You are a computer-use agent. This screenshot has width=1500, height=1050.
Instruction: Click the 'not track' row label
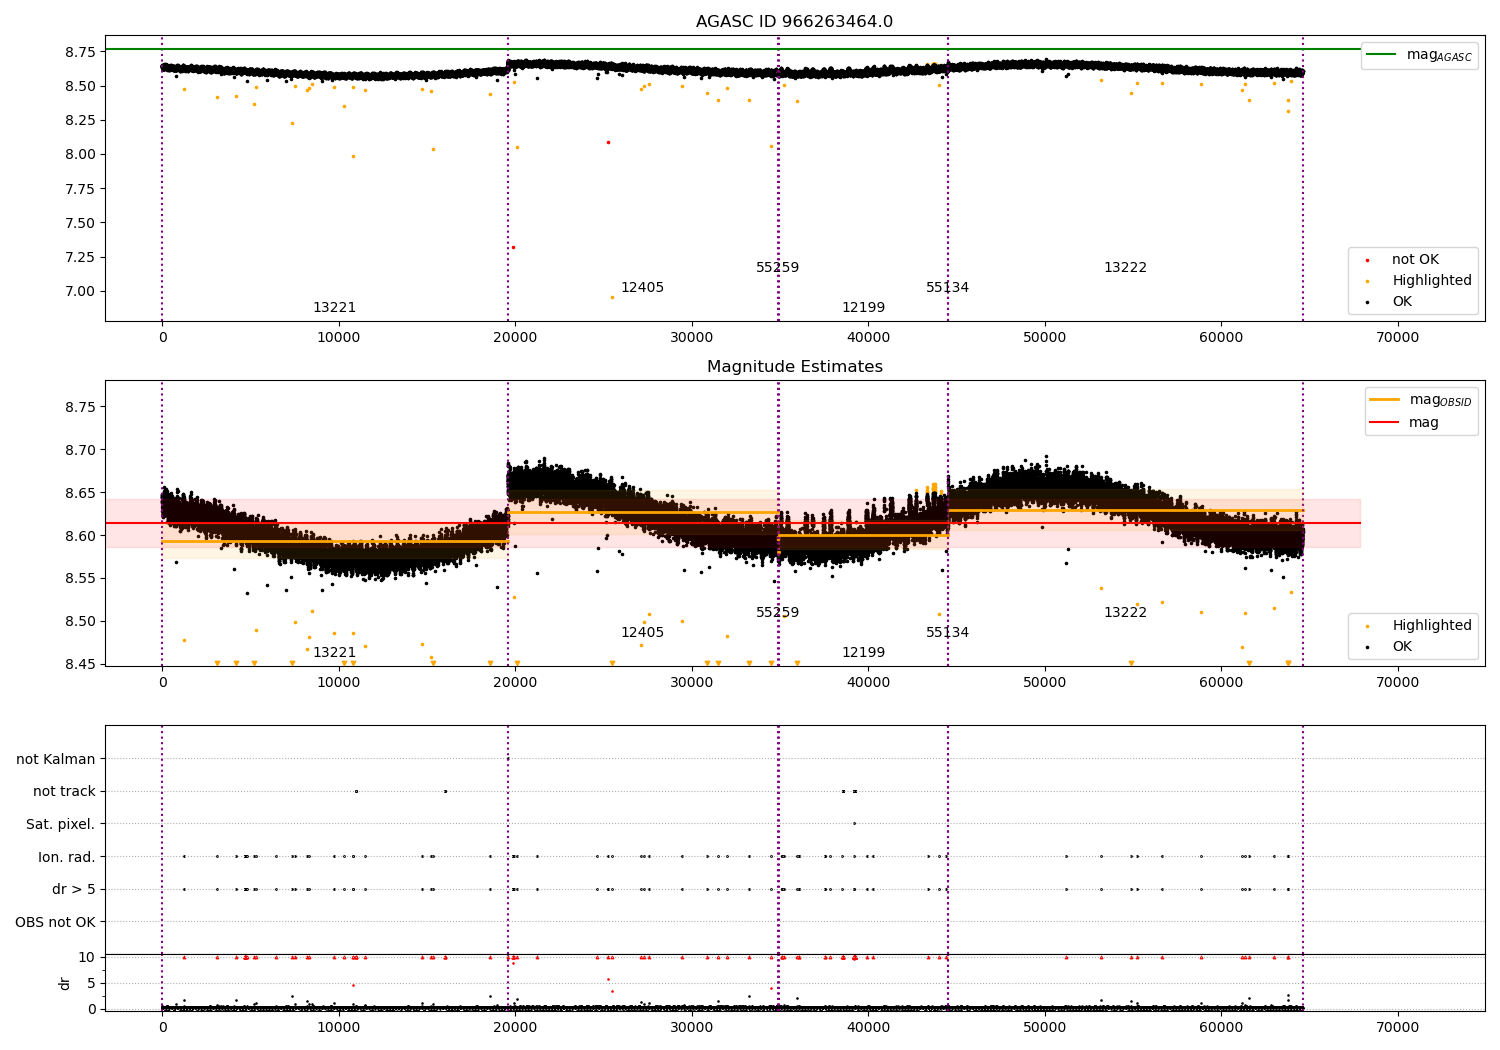pos(64,792)
